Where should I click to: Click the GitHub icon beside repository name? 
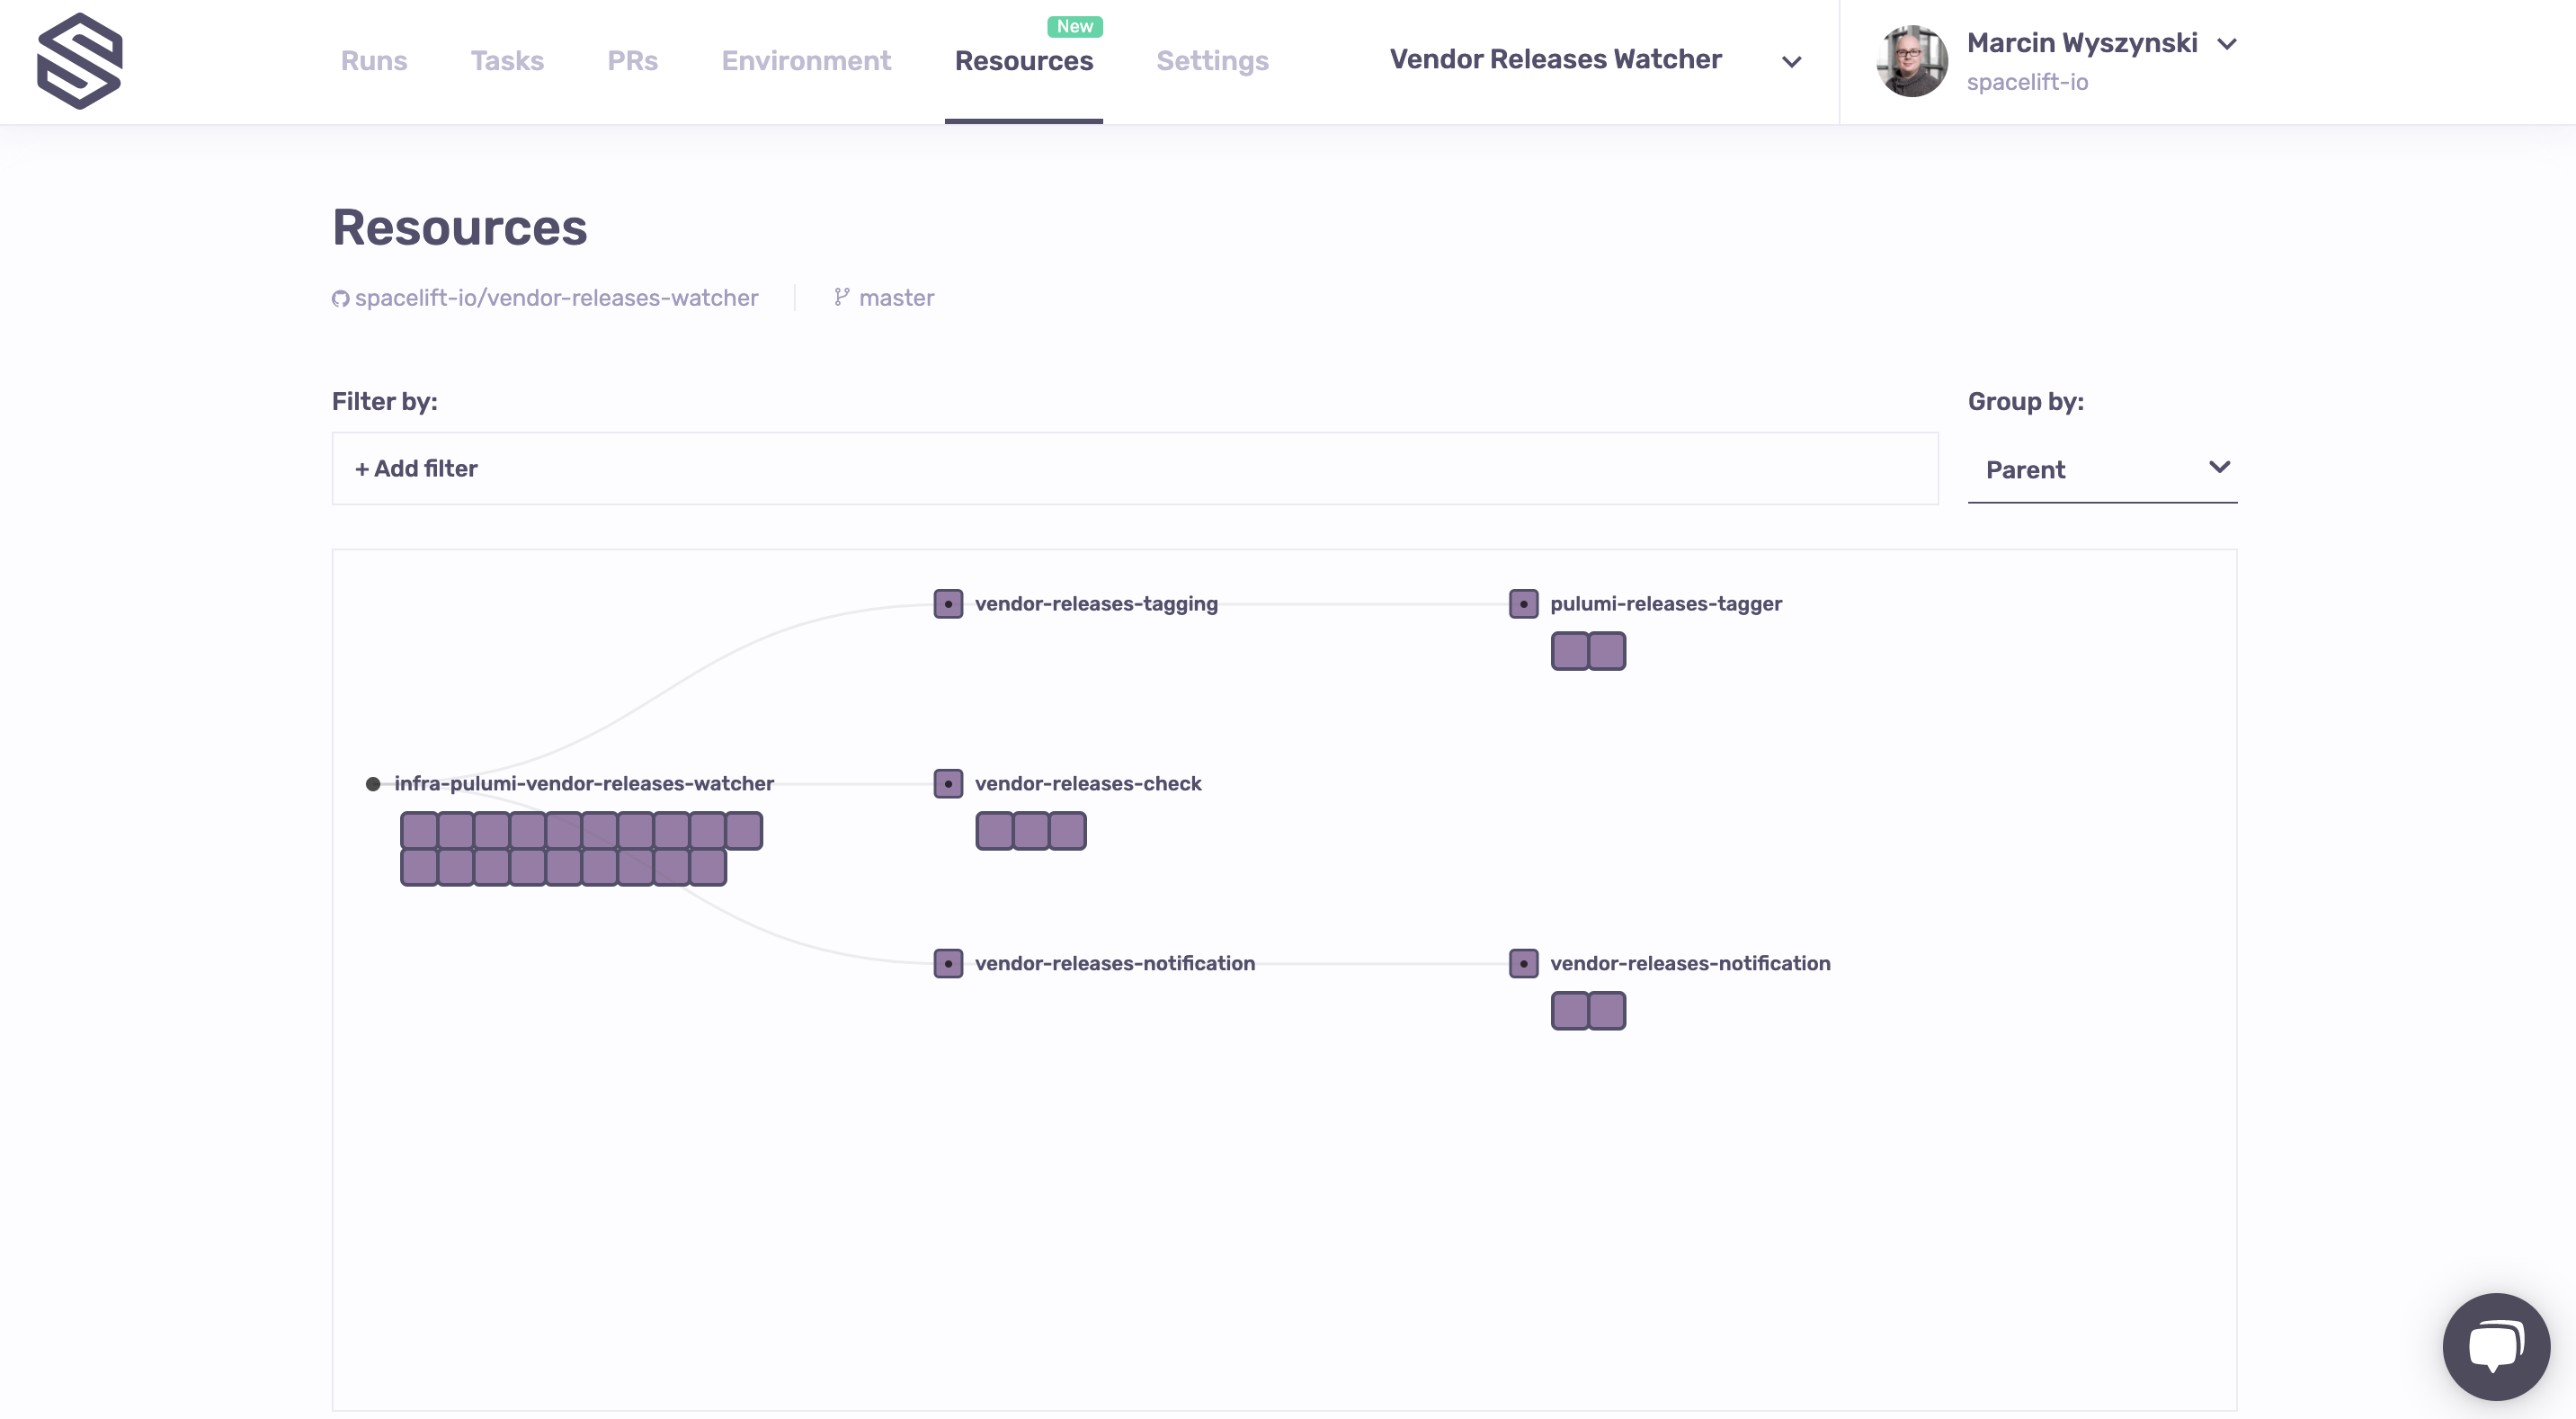pos(341,299)
